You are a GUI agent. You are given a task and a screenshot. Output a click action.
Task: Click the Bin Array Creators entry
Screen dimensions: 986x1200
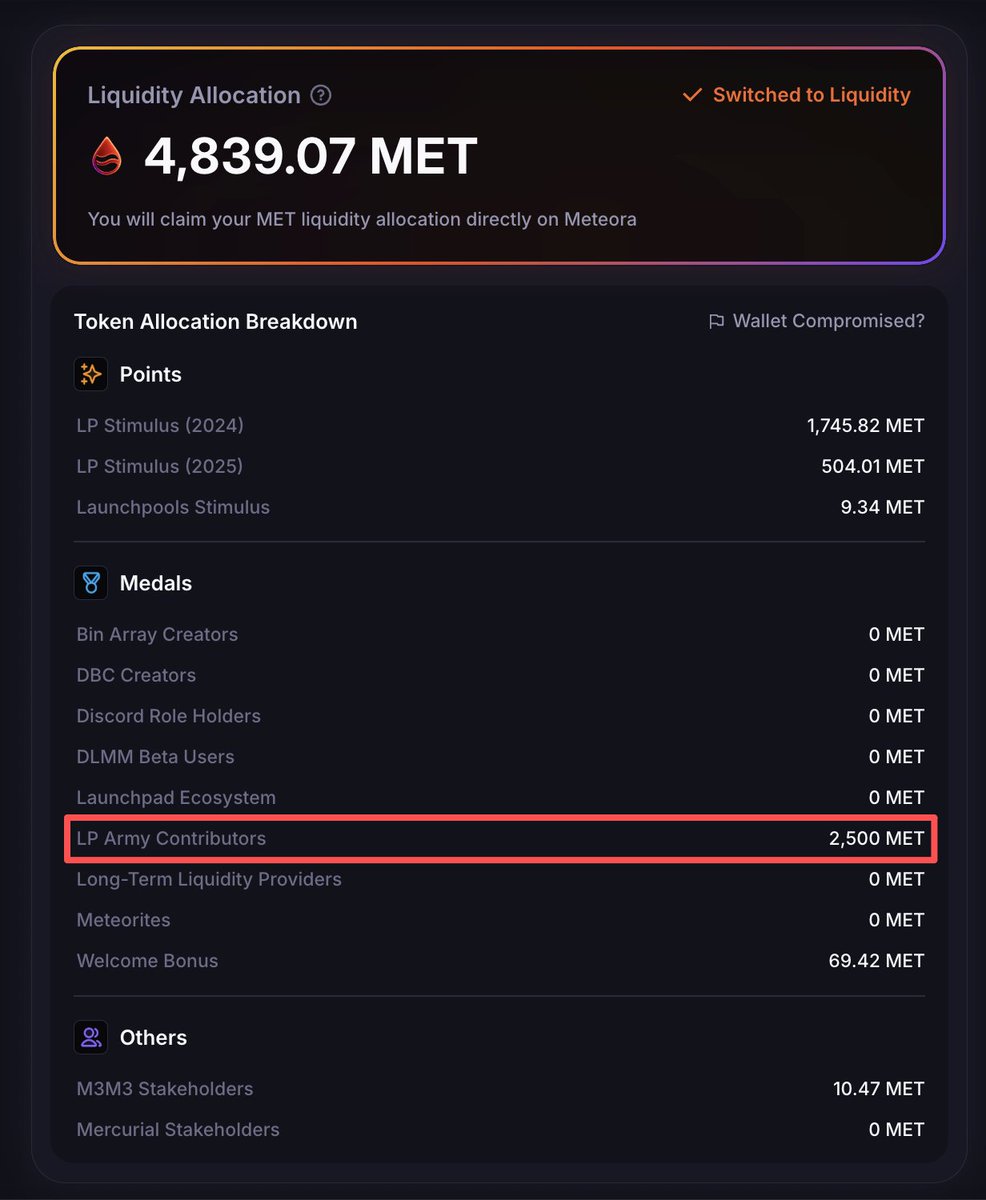point(157,634)
